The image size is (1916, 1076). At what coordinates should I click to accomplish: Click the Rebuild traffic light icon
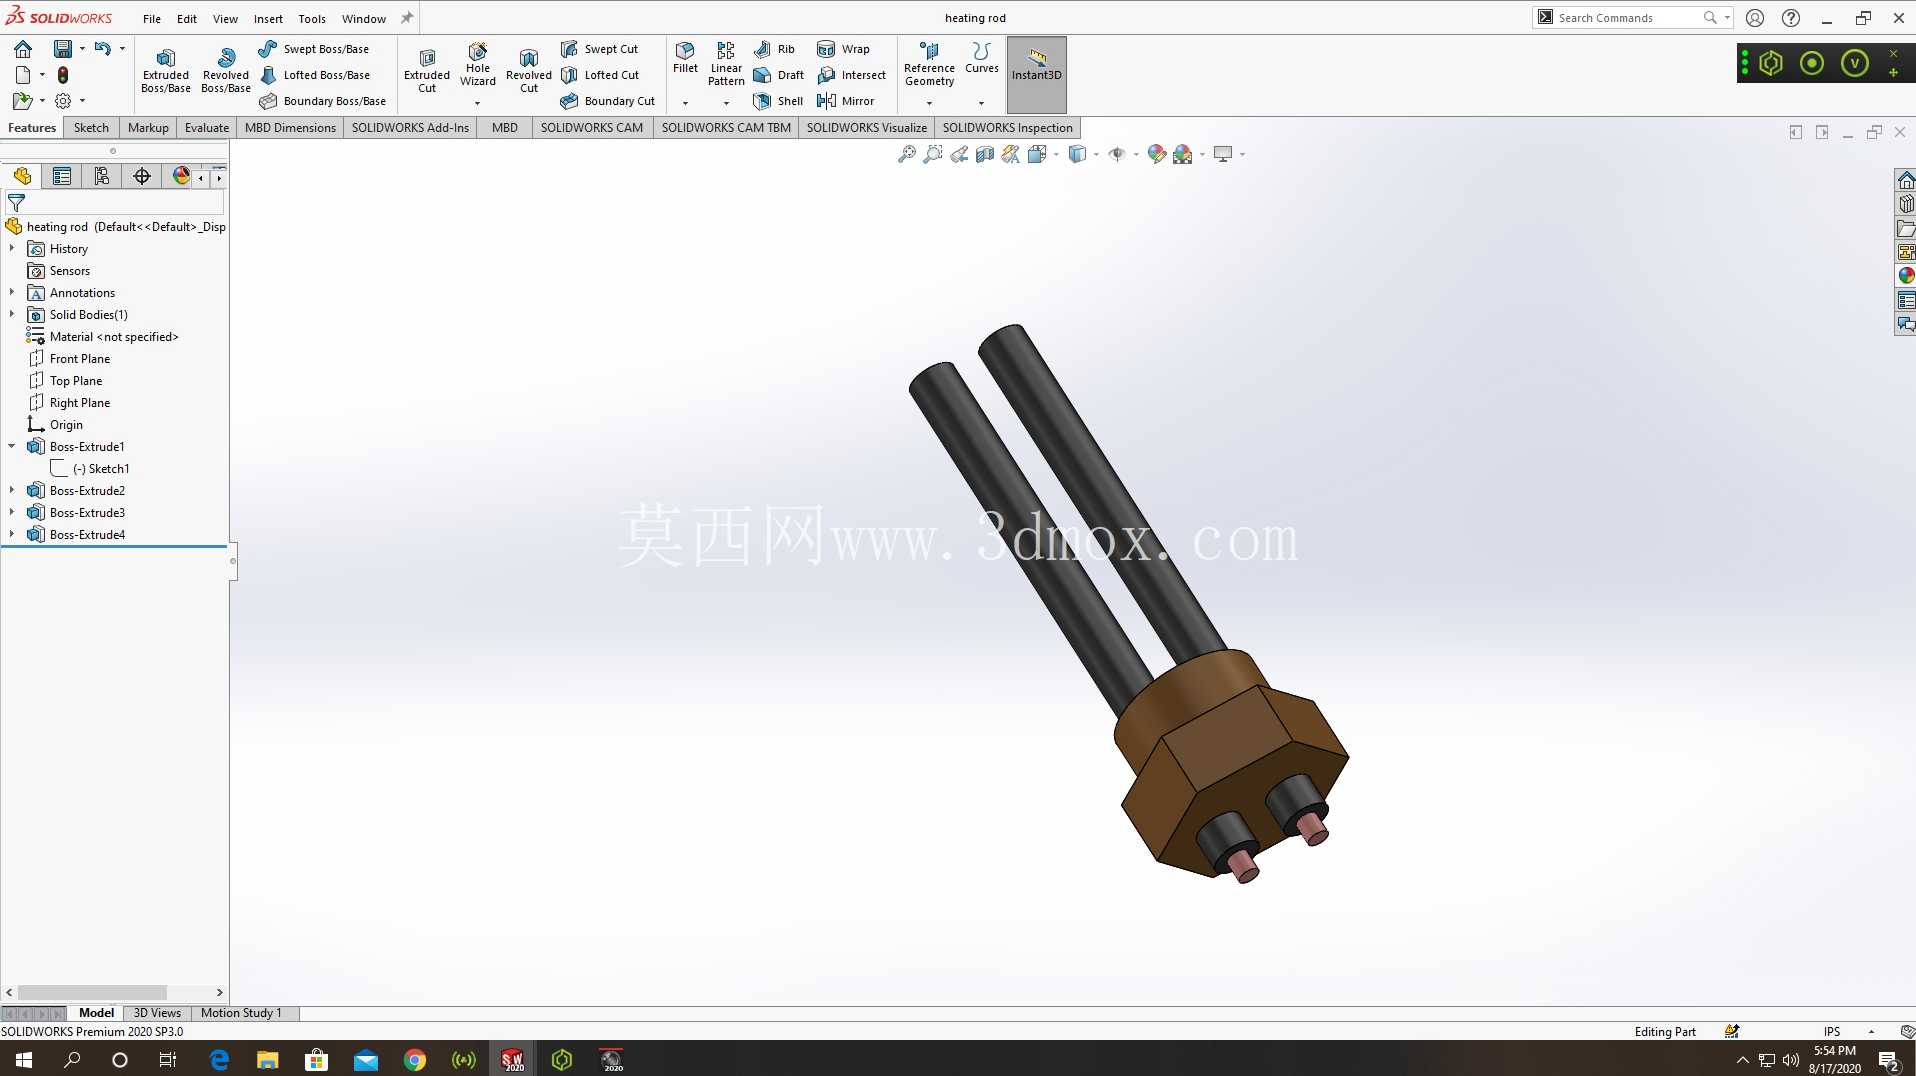(x=63, y=75)
